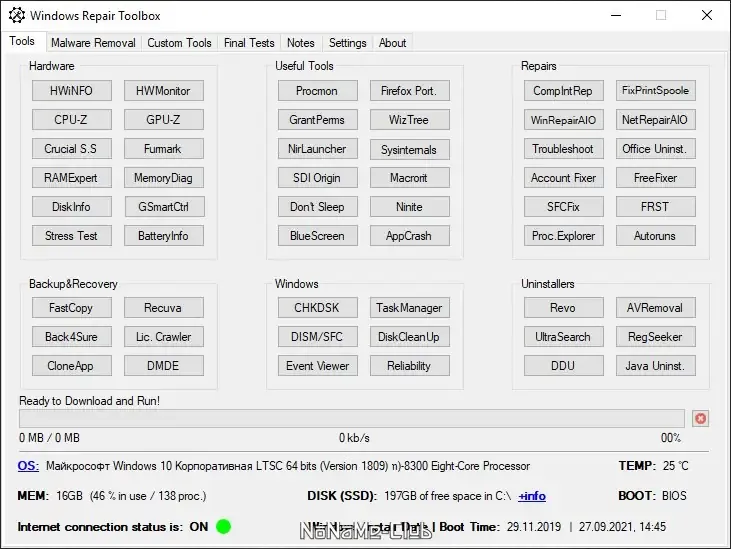Open TaskManager
Viewport: 731px width, 549px height.
pos(410,308)
